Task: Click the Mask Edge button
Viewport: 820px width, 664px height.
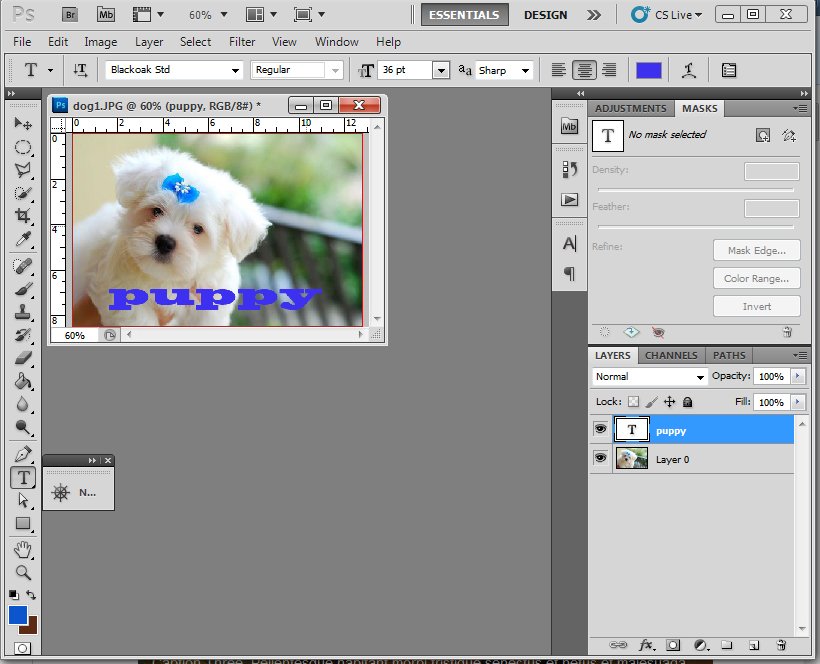Action: click(x=757, y=250)
